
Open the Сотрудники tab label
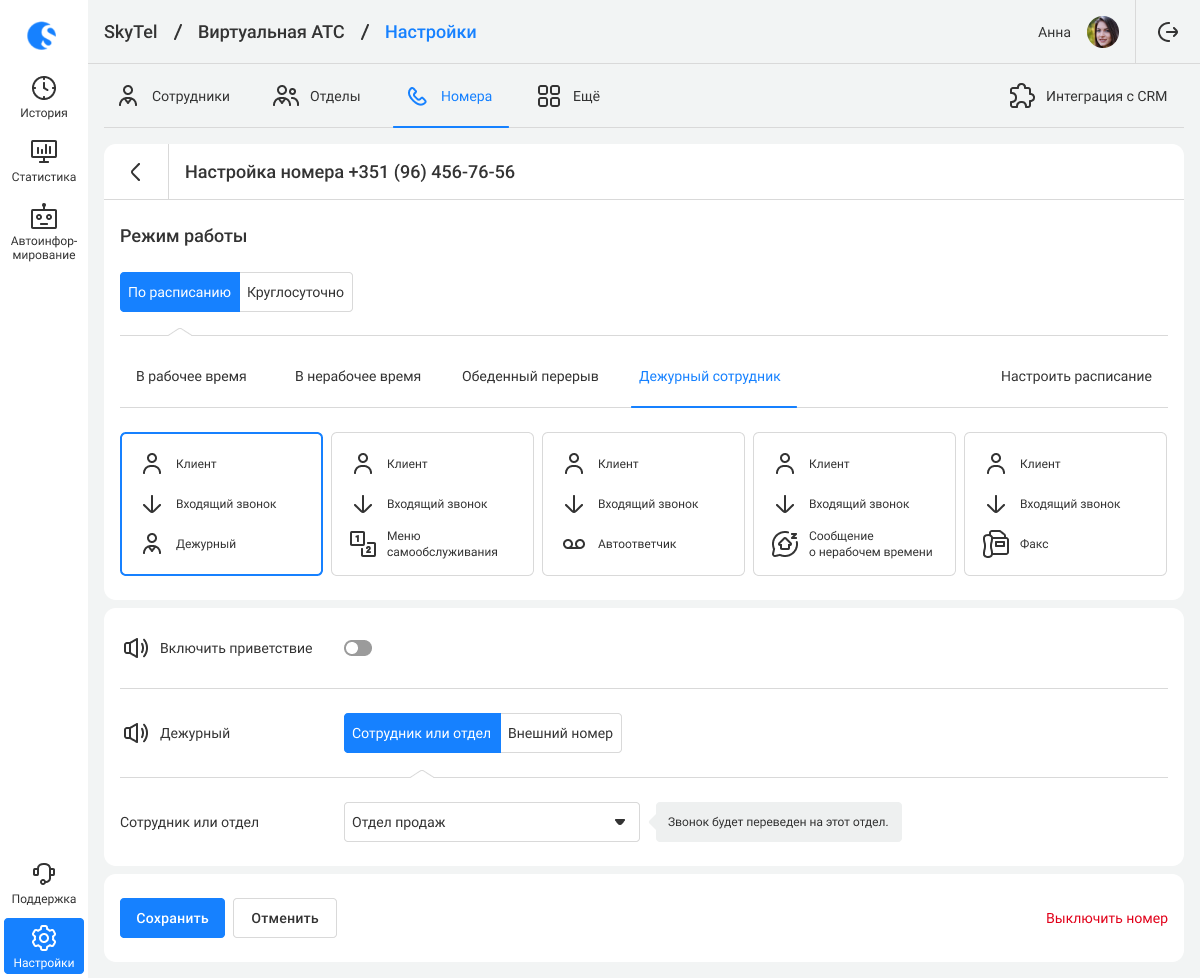(191, 96)
